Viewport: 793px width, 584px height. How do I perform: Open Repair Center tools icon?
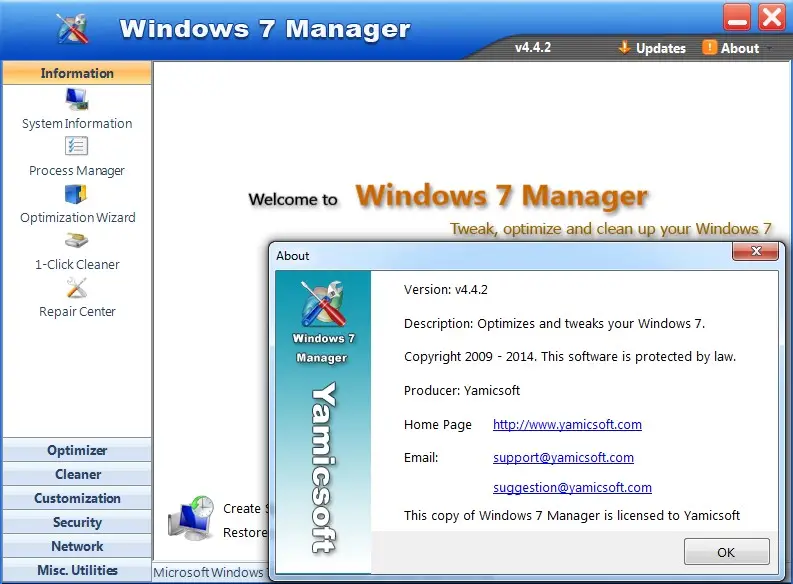(x=77, y=288)
